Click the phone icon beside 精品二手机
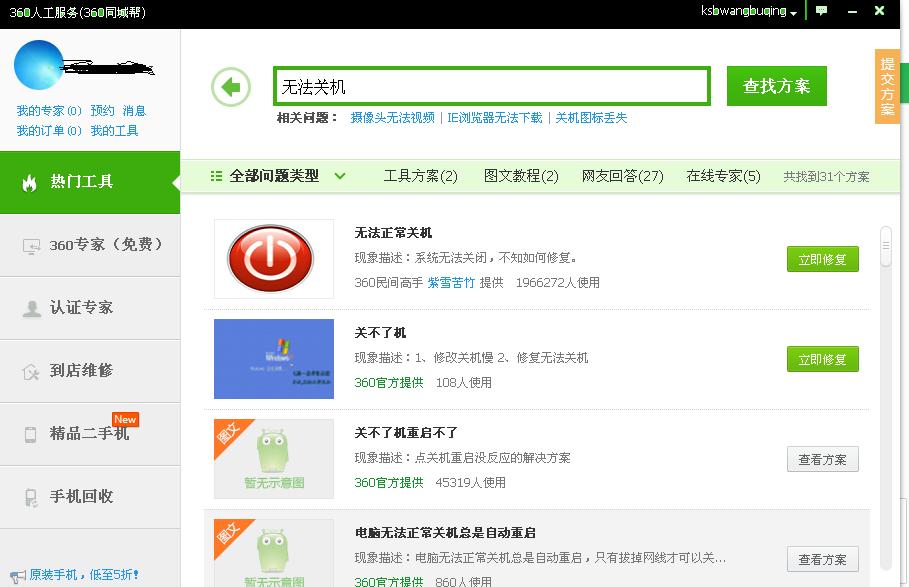This screenshot has height=587, width=909. click(30, 434)
